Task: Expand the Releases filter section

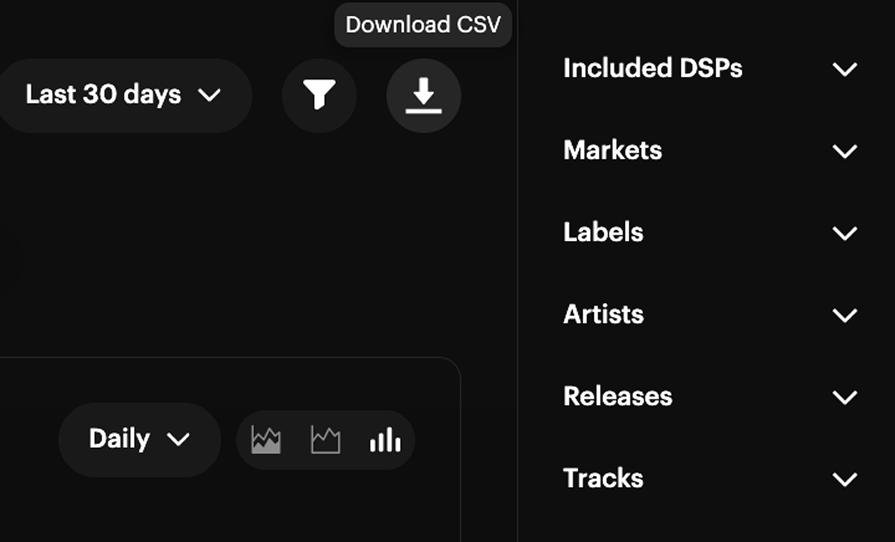Action: 710,397
